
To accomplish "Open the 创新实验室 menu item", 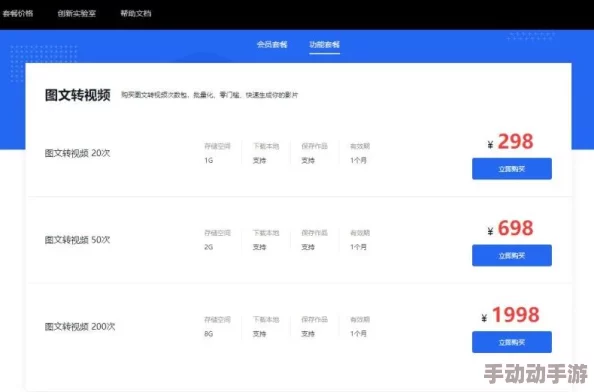I will pyautogui.click(x=77, y=14).
